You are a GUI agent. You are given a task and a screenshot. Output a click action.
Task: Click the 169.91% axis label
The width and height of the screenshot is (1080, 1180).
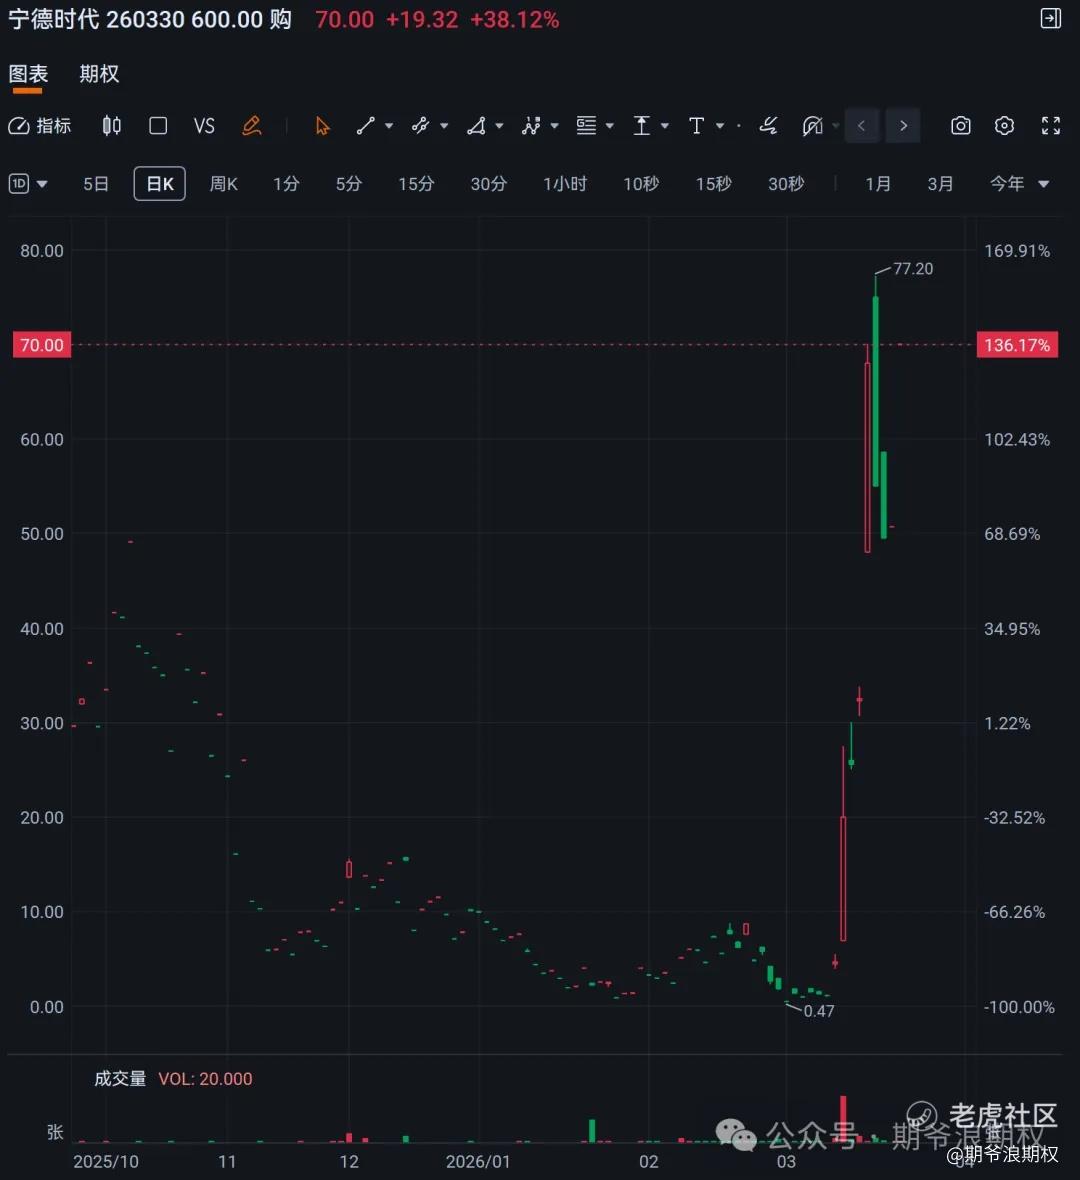(x=1017, y=251)
